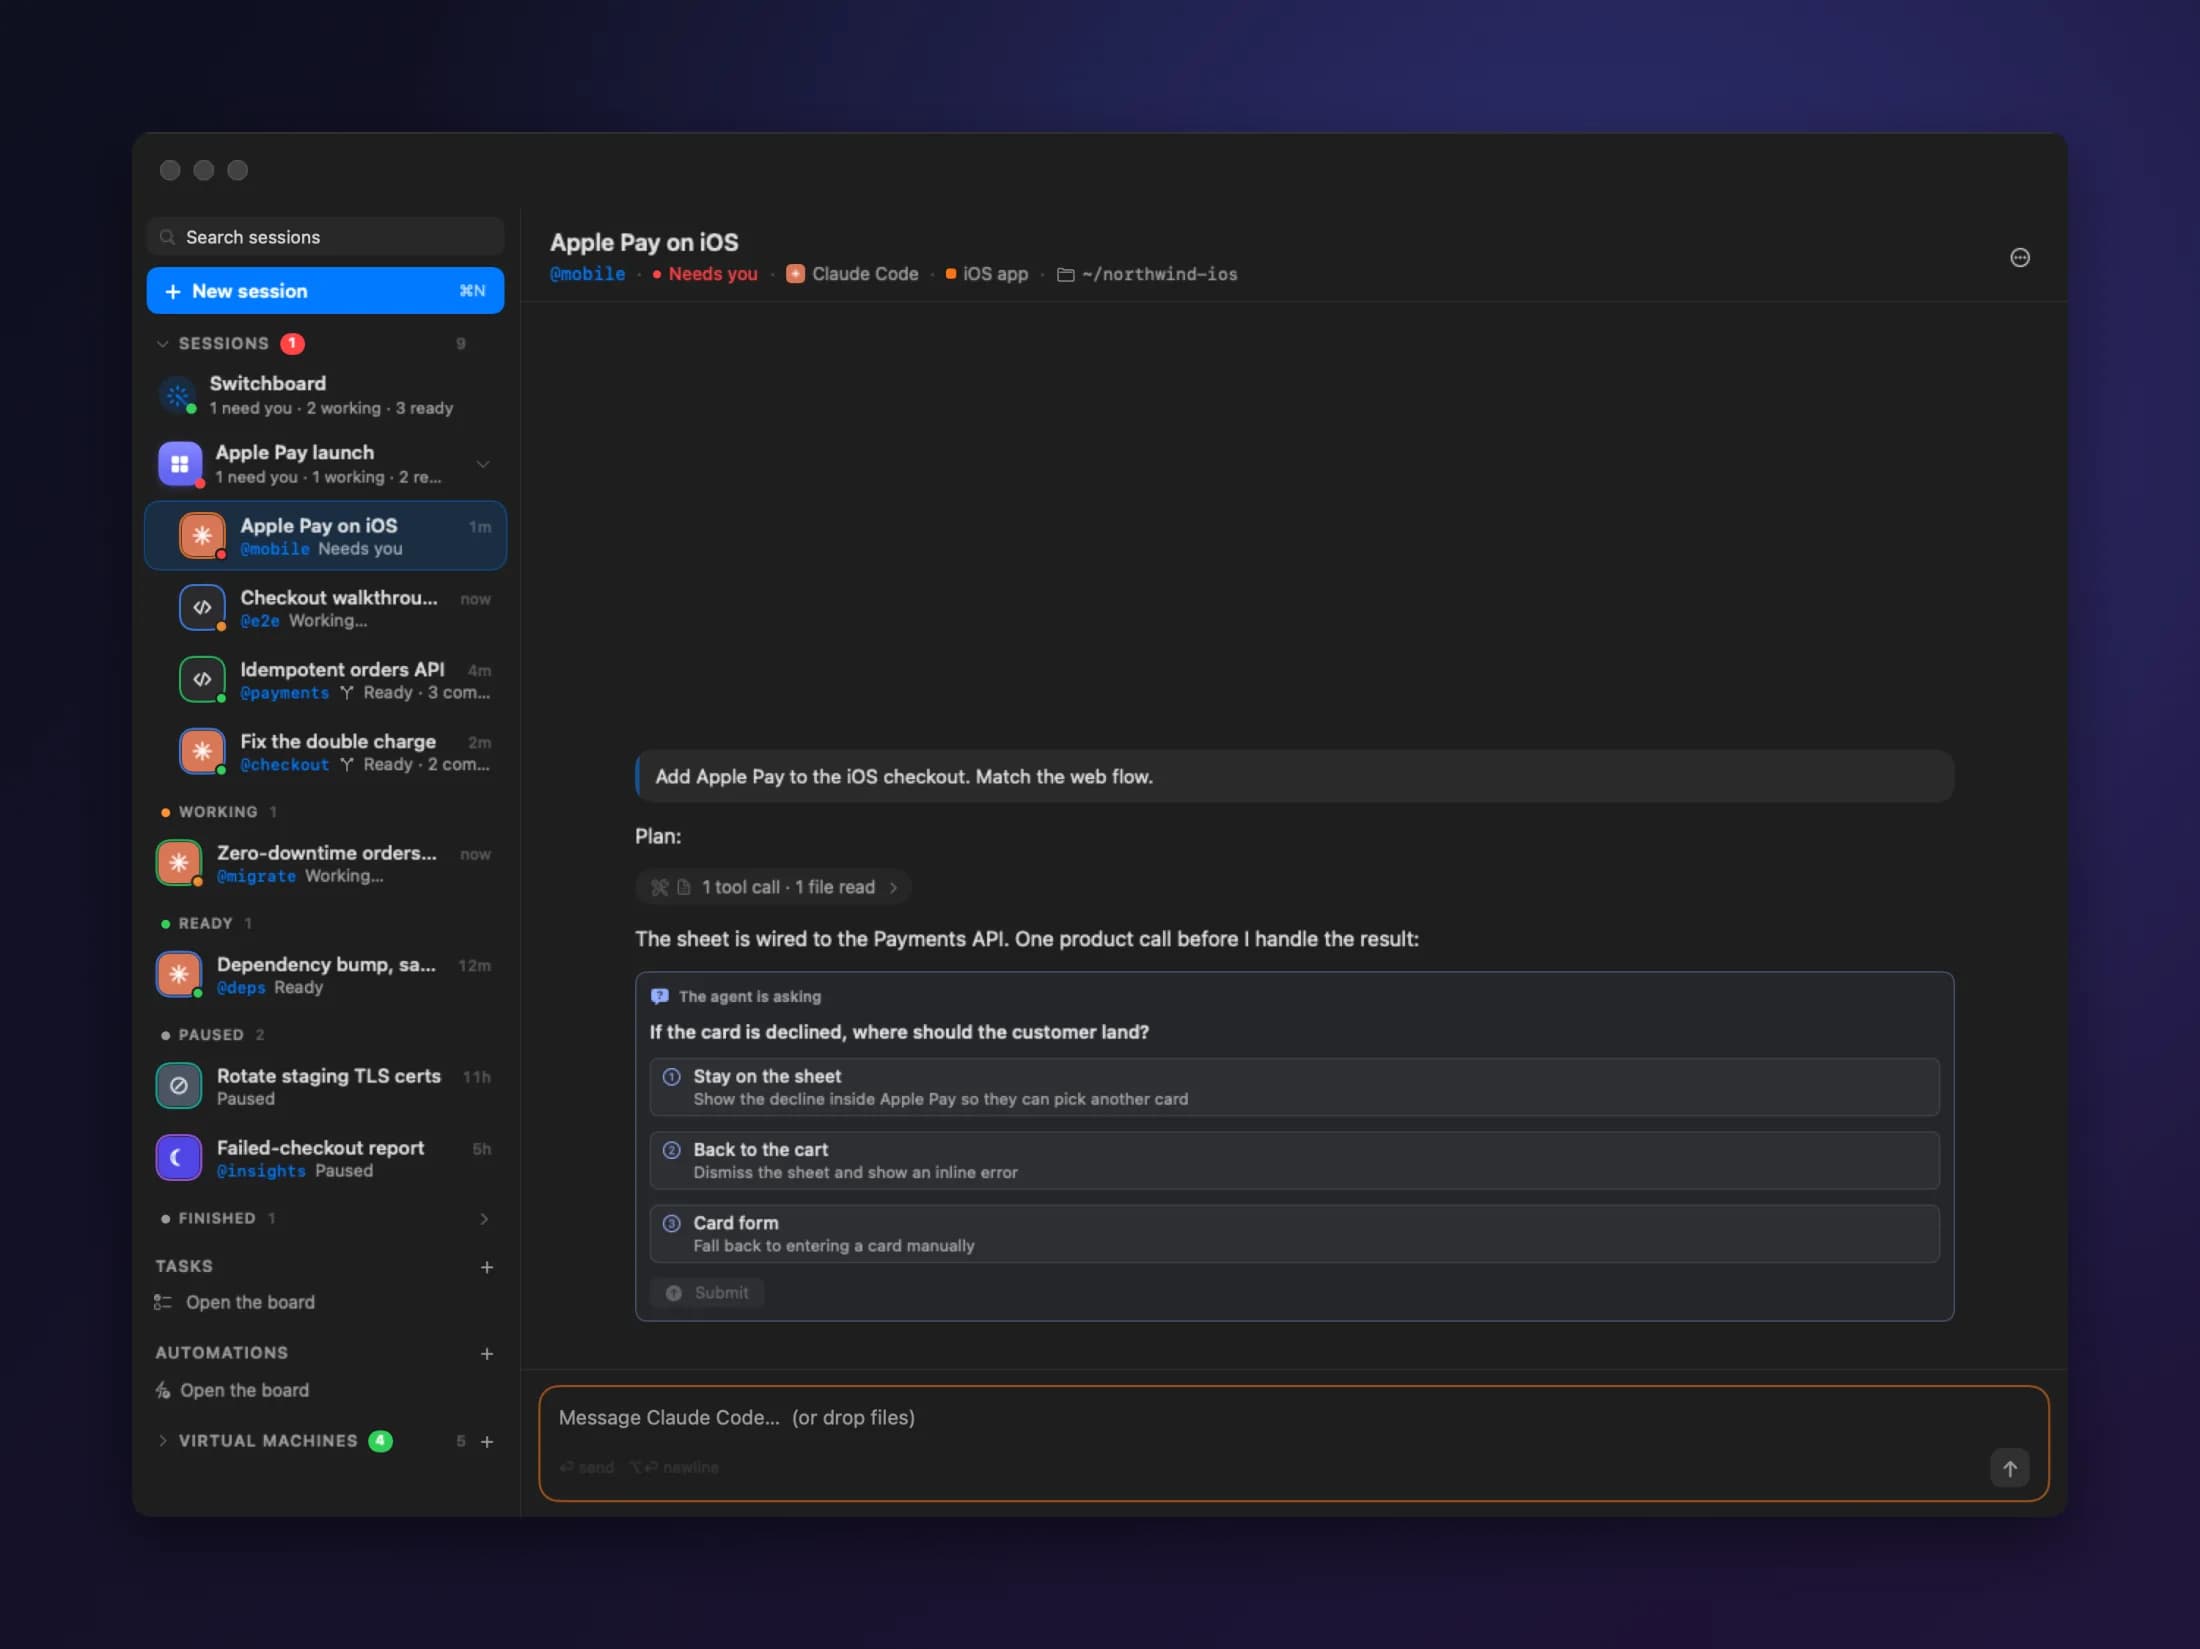Click the READY section heading
2200x1649 pixels.
(x=206, y=923)
